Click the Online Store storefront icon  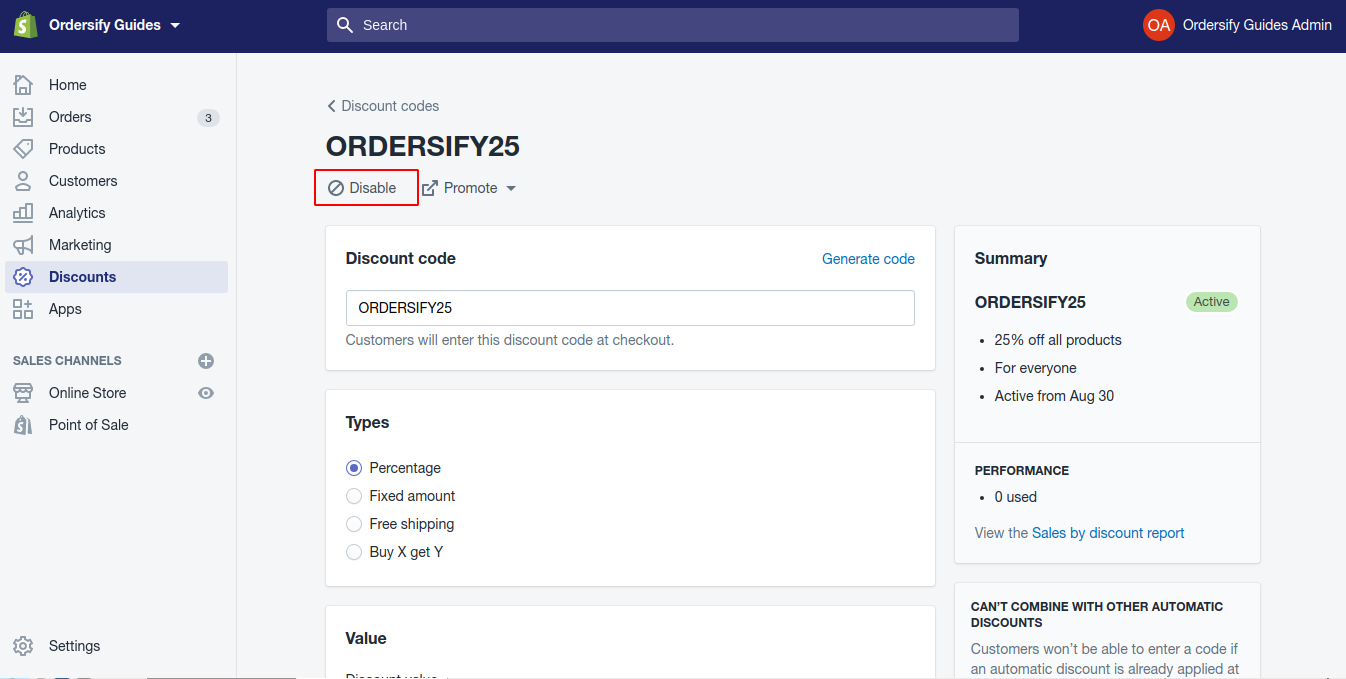pos(23,393)
